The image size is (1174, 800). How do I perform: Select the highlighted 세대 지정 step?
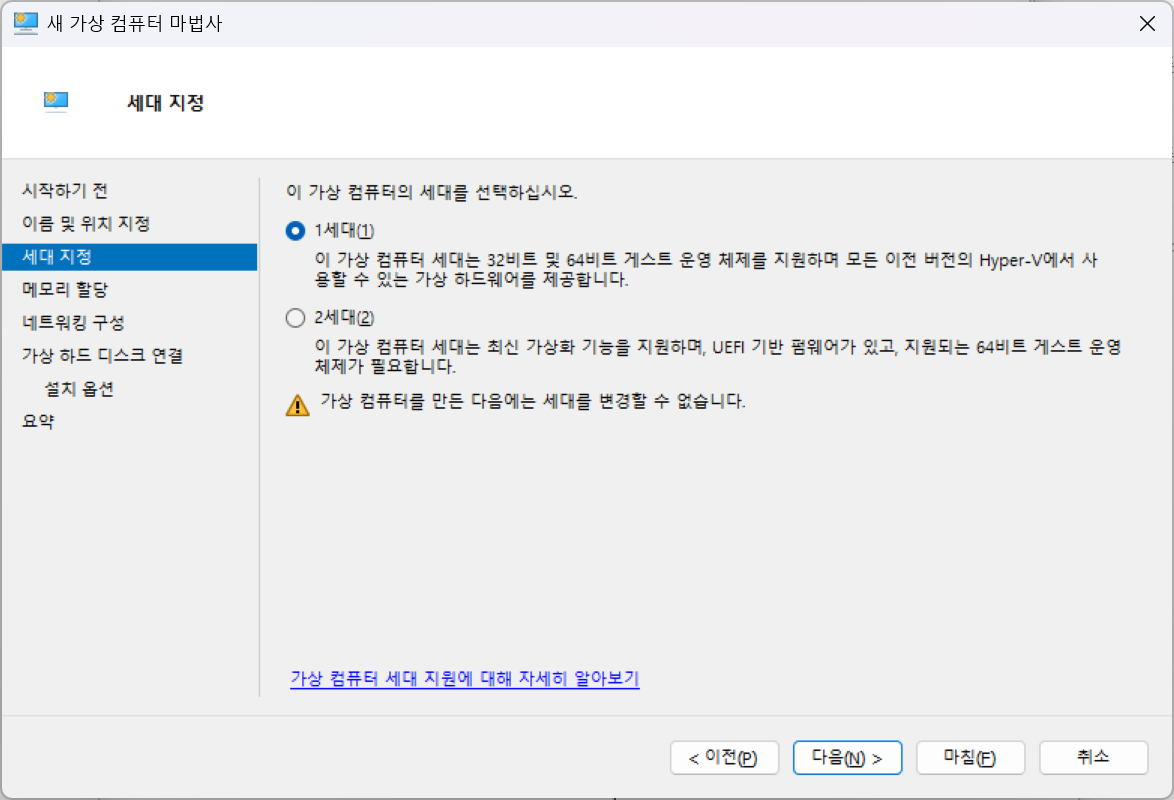(130, 257)
